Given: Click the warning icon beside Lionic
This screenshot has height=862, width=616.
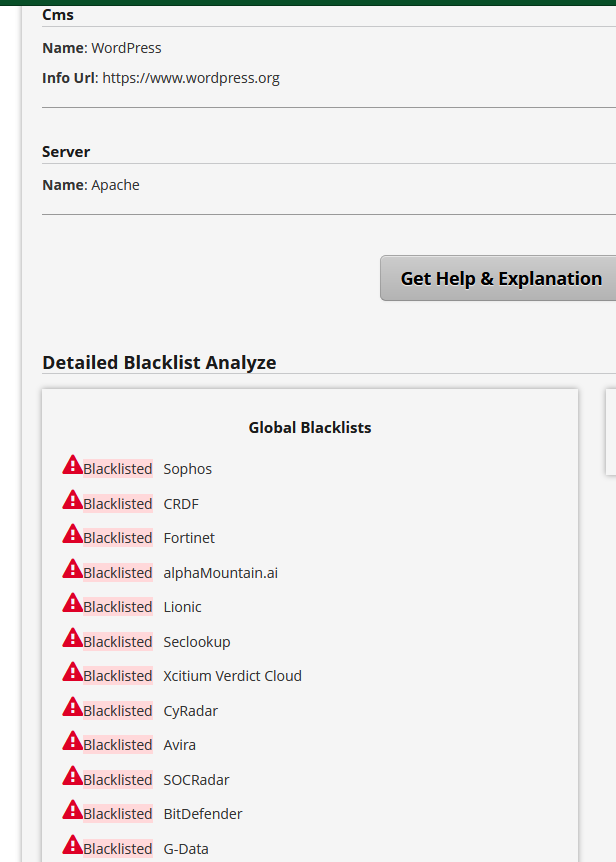Looking at the screenshot, I should coord(73,603).
